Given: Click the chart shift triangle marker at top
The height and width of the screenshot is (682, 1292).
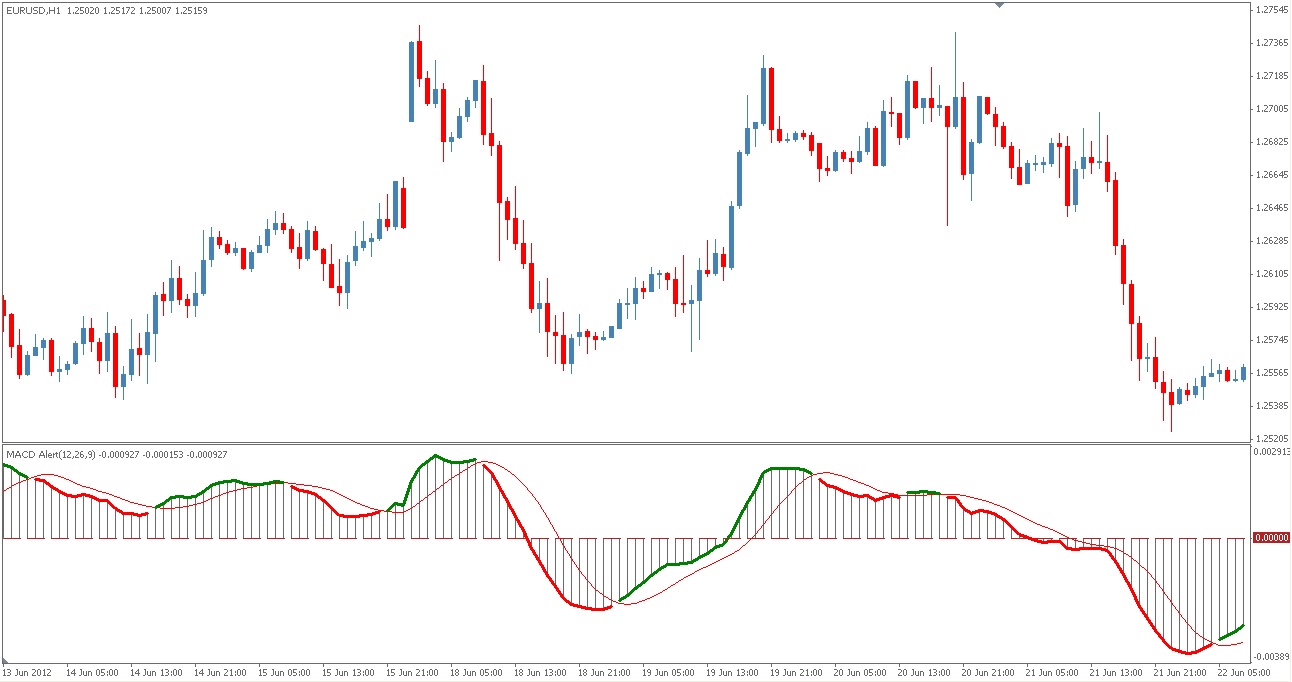Looking at the screenshot, I should click(998, 5).
